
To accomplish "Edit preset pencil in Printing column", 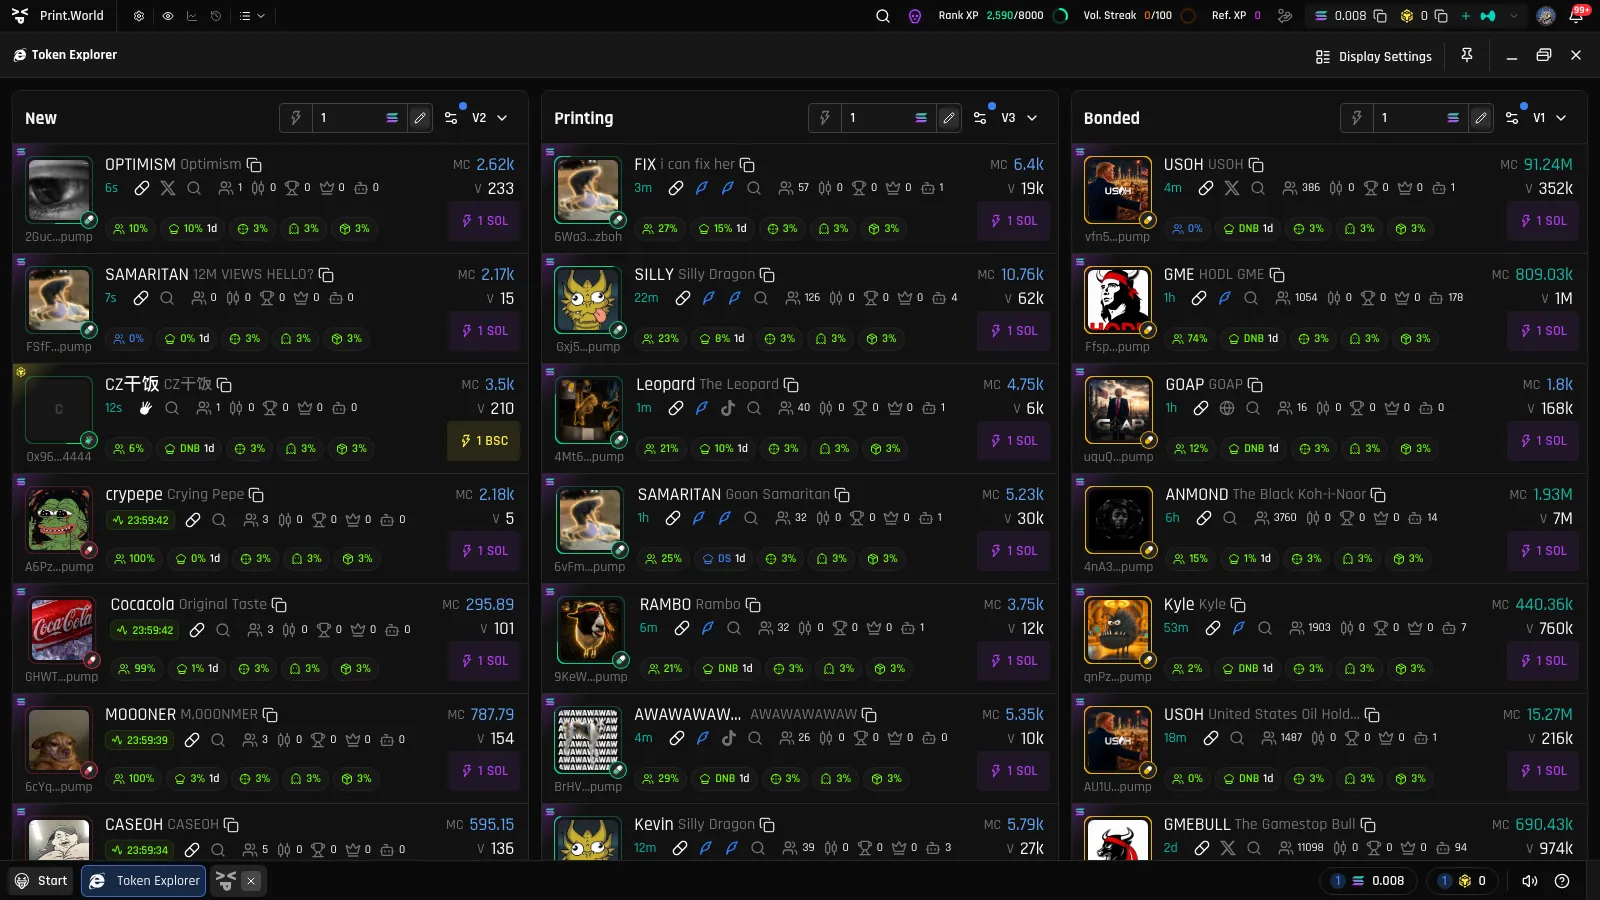I will pos(949,118).
